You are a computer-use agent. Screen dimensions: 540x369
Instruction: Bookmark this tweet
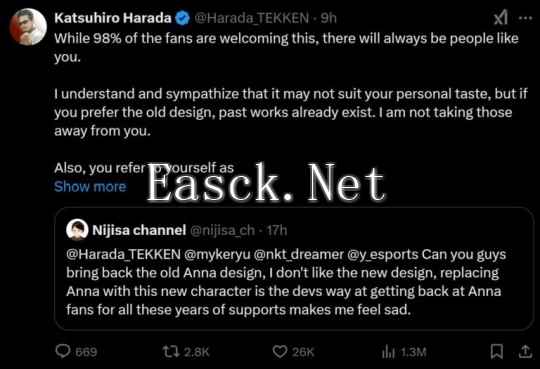pos(497,352)
